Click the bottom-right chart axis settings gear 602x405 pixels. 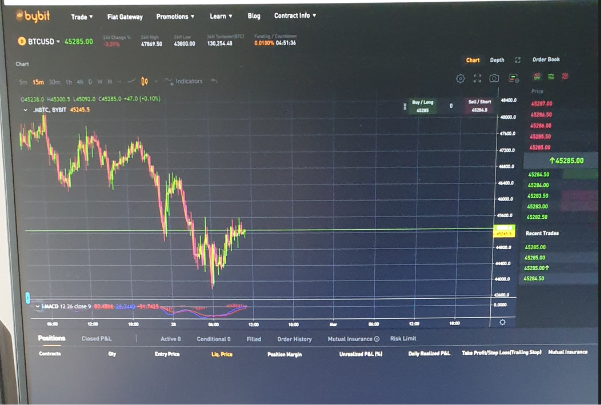point(502,322)
